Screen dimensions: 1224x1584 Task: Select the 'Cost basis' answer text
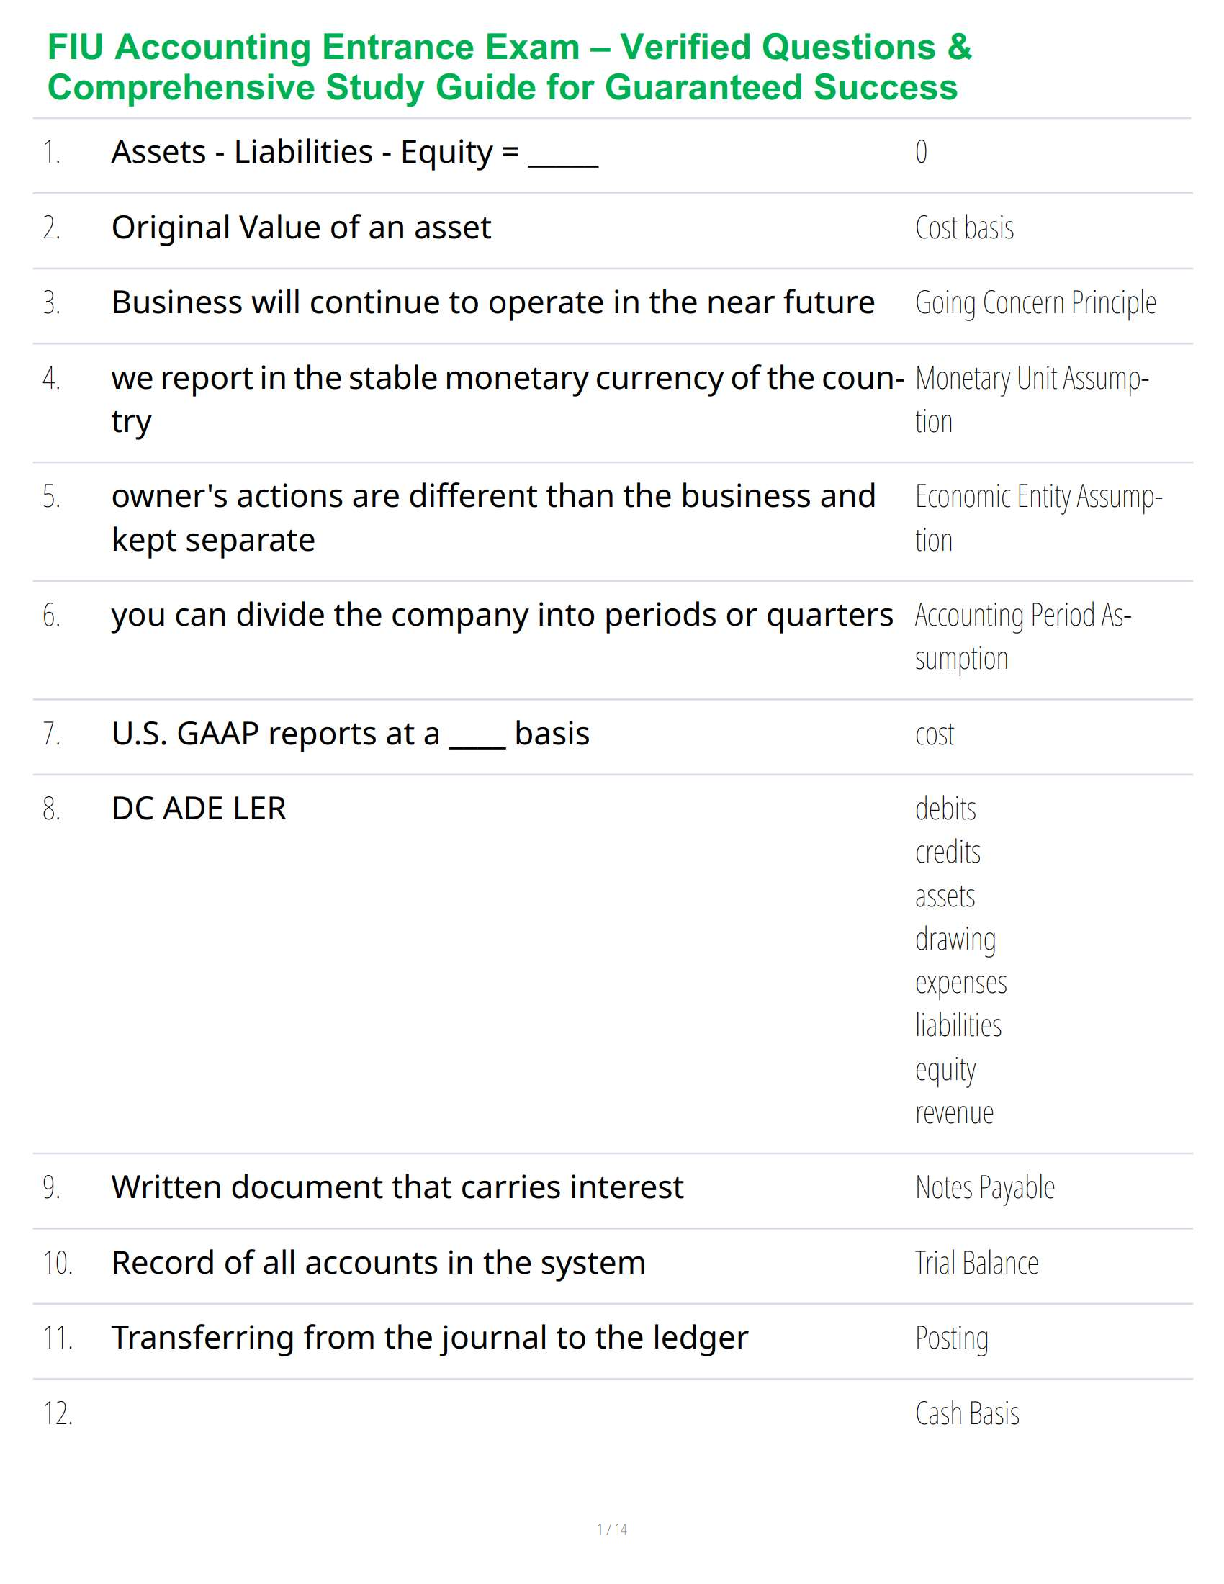964,228
